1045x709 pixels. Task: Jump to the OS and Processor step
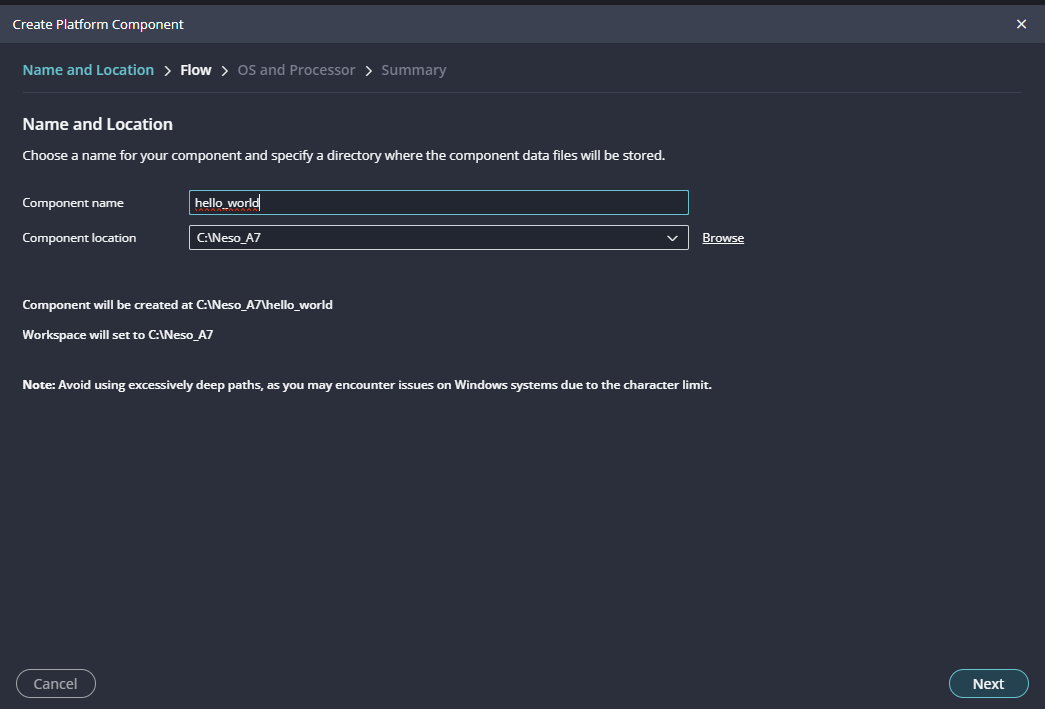296,70
